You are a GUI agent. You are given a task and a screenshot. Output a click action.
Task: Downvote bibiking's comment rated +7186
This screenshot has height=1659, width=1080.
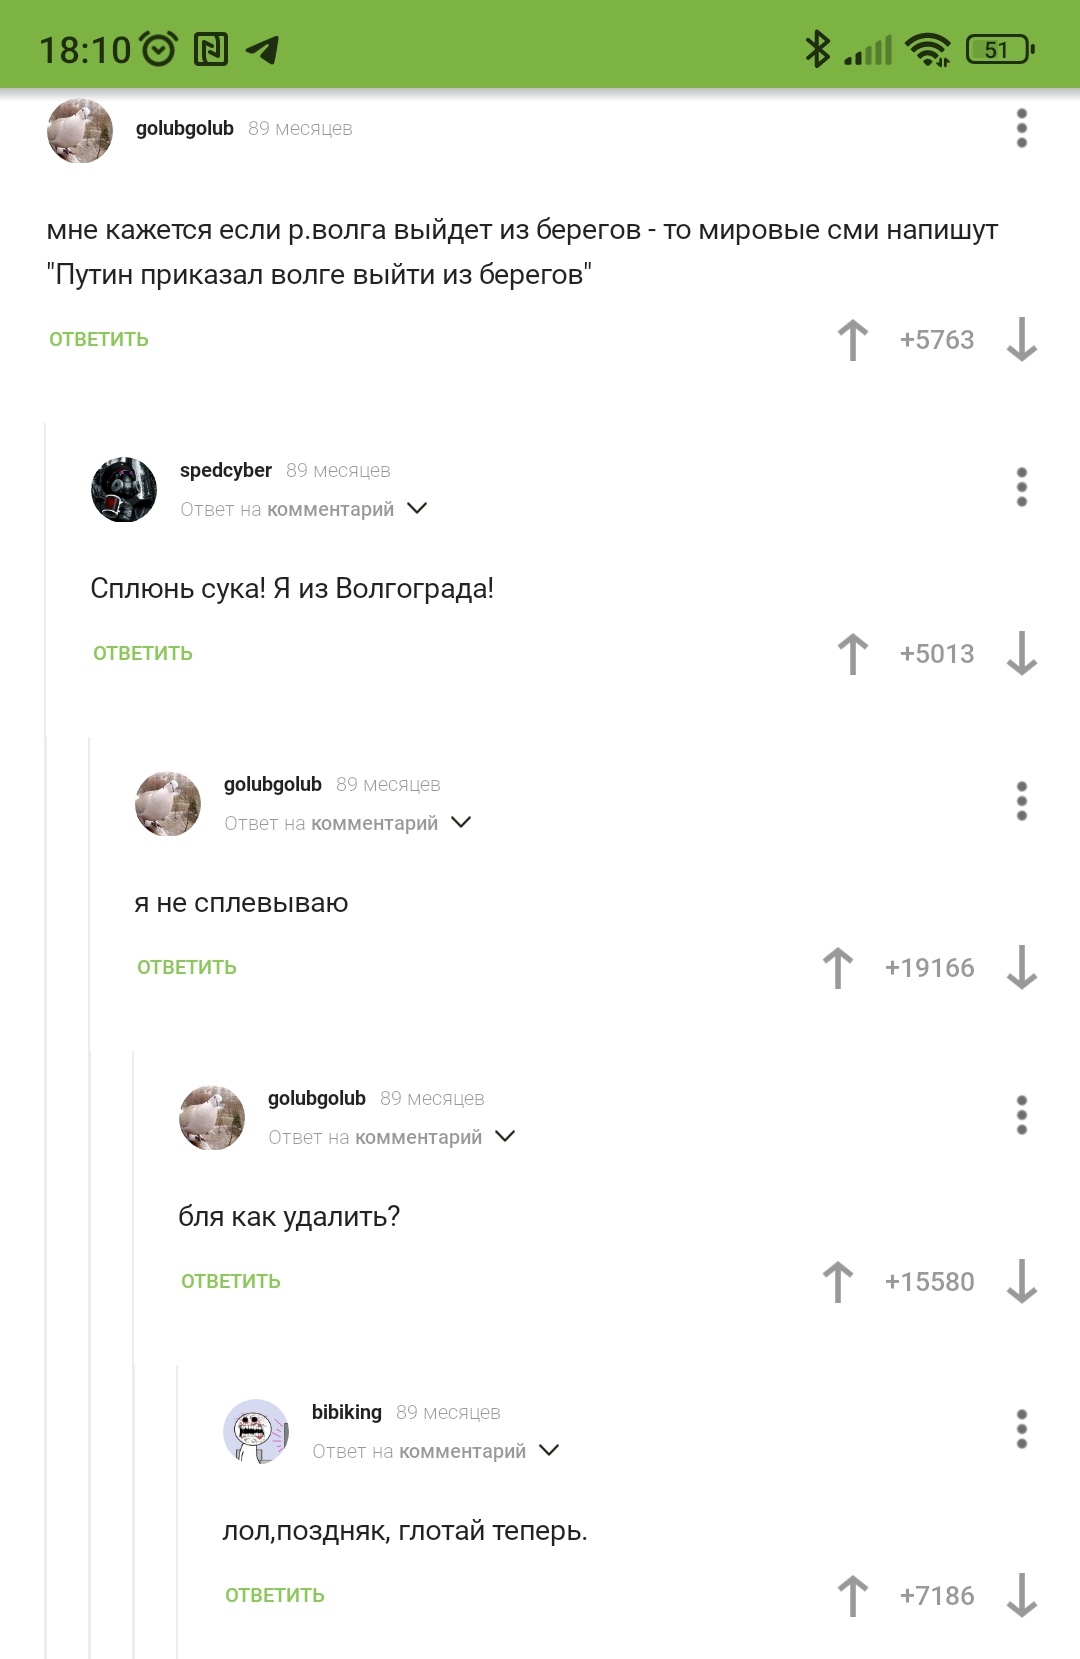pos(1021,1596)
